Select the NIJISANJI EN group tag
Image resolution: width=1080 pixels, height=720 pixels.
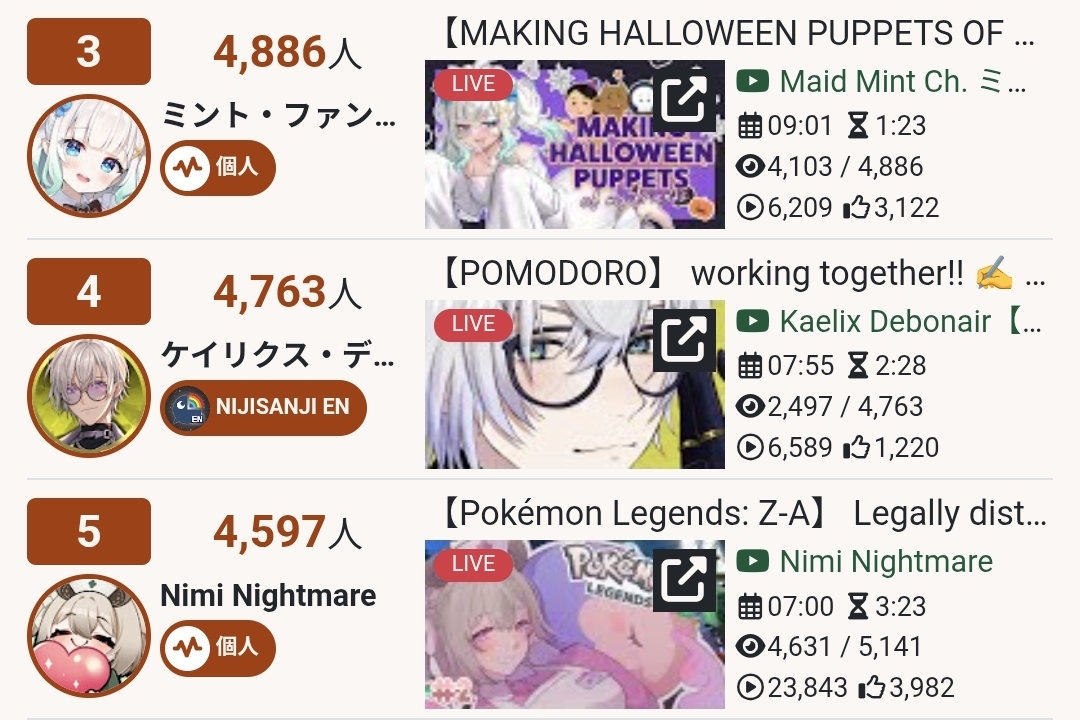[x=264, y=407]
